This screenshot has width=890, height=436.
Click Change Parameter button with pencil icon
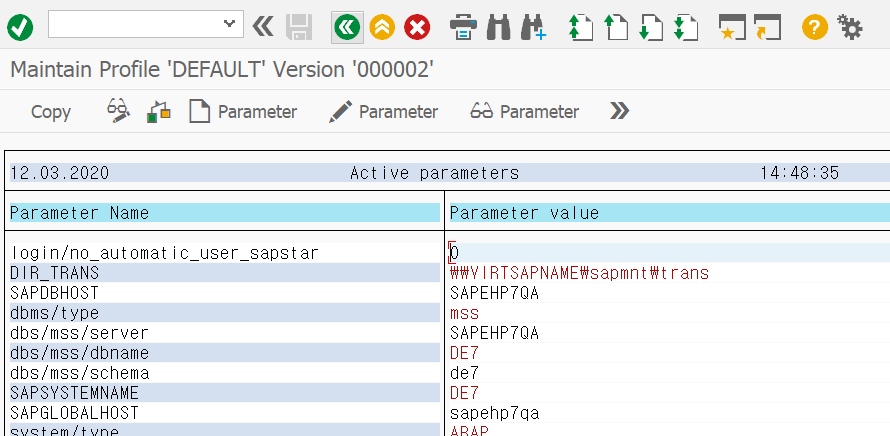384,111
